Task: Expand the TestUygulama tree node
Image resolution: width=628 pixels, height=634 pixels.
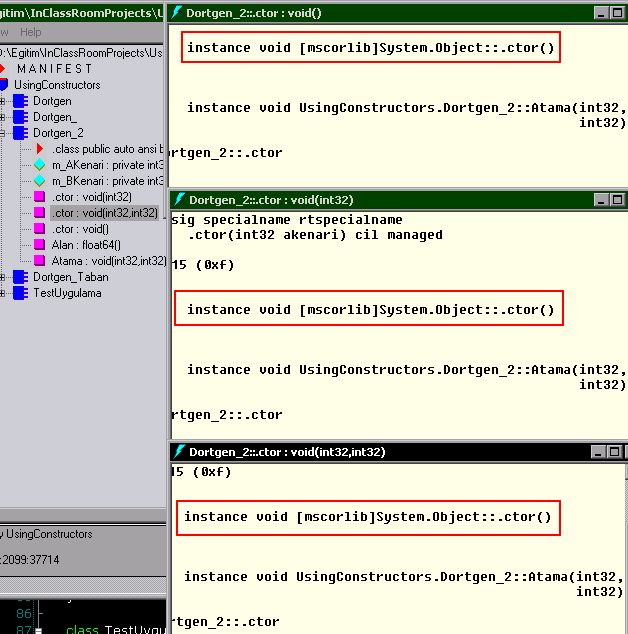Action: click(4, 293)
